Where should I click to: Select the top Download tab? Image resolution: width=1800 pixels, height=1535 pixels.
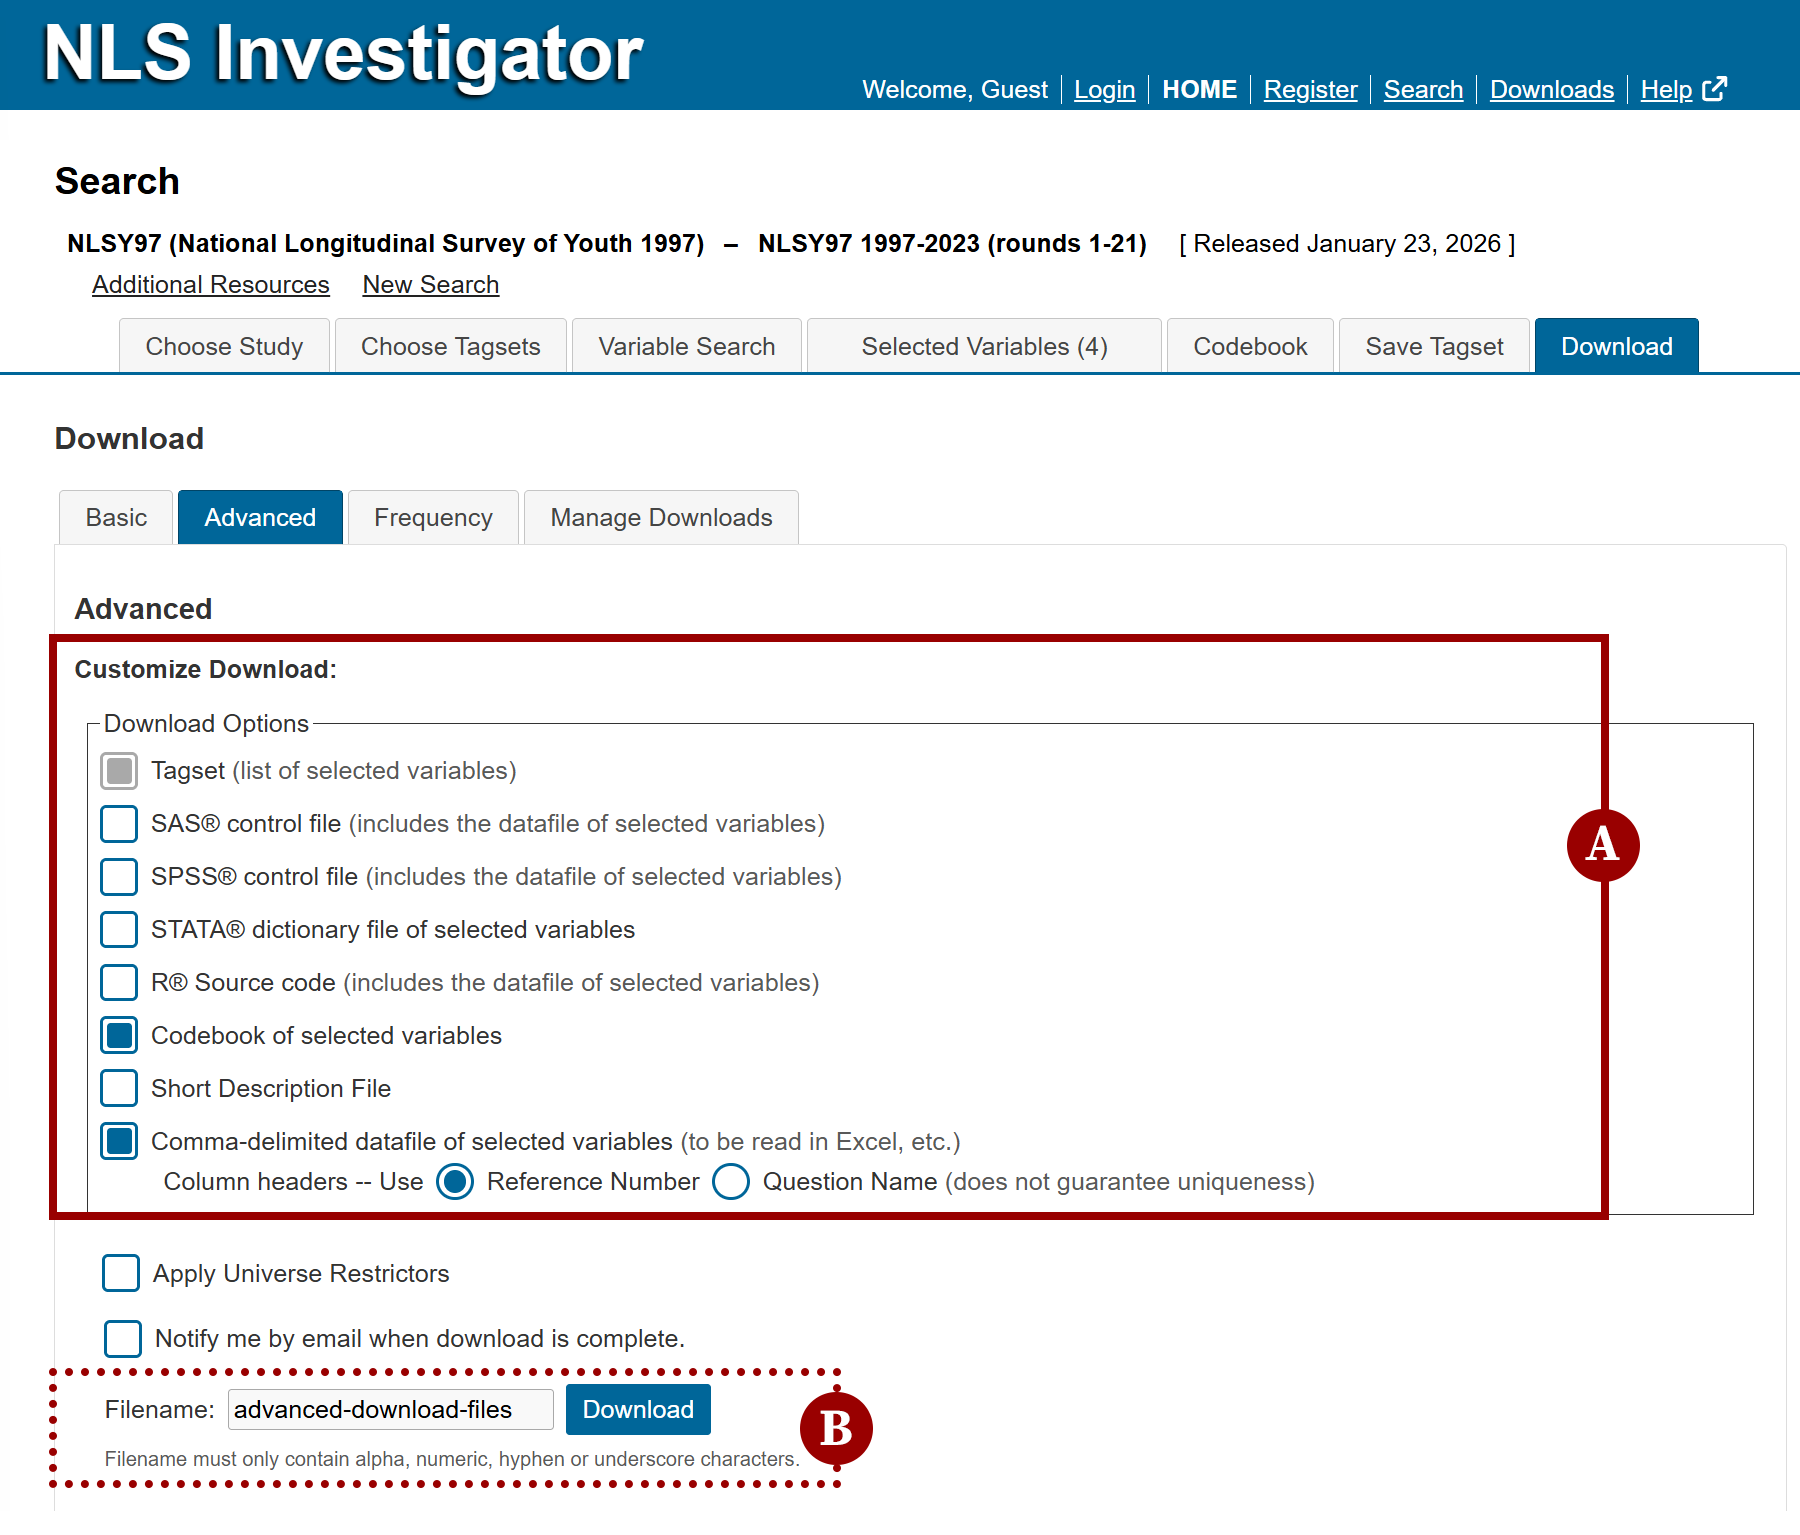pos(1616,346)
